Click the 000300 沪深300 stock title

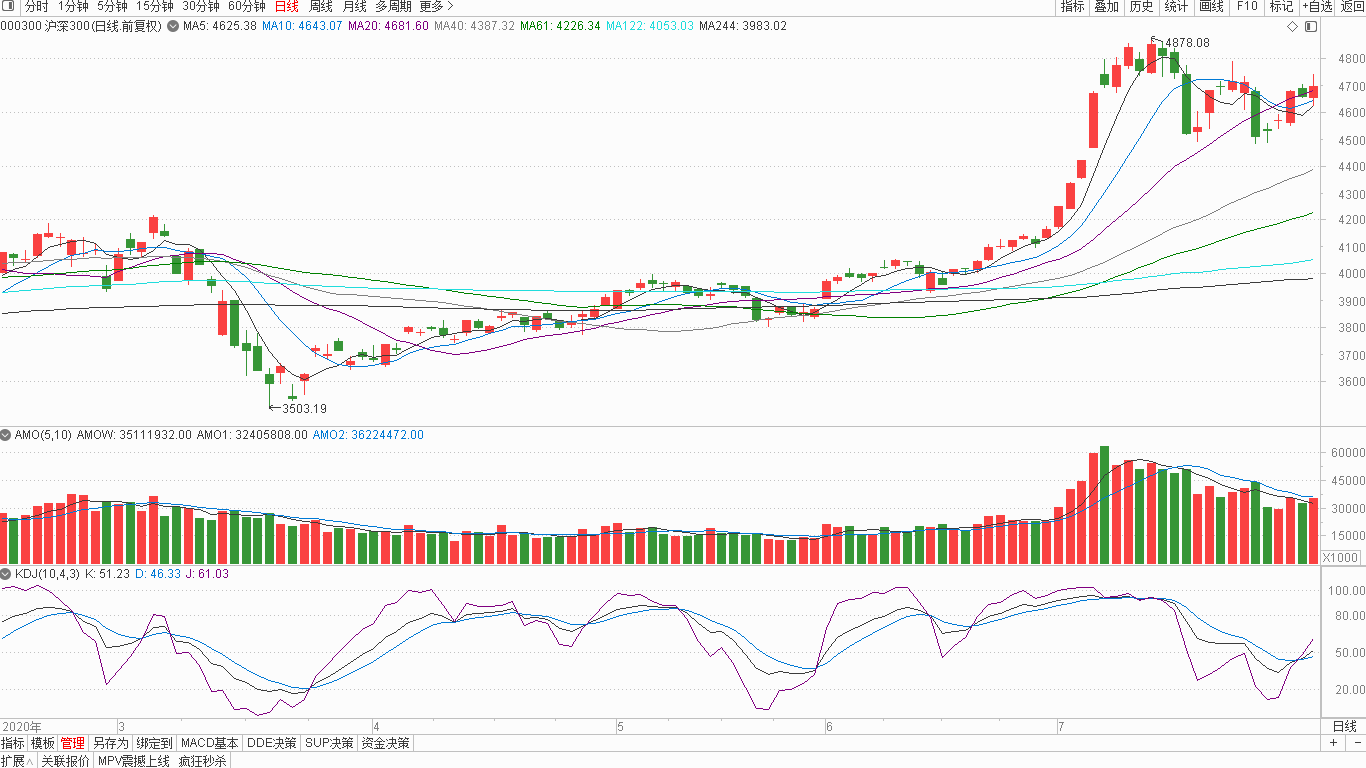click(x=81, y=26)
